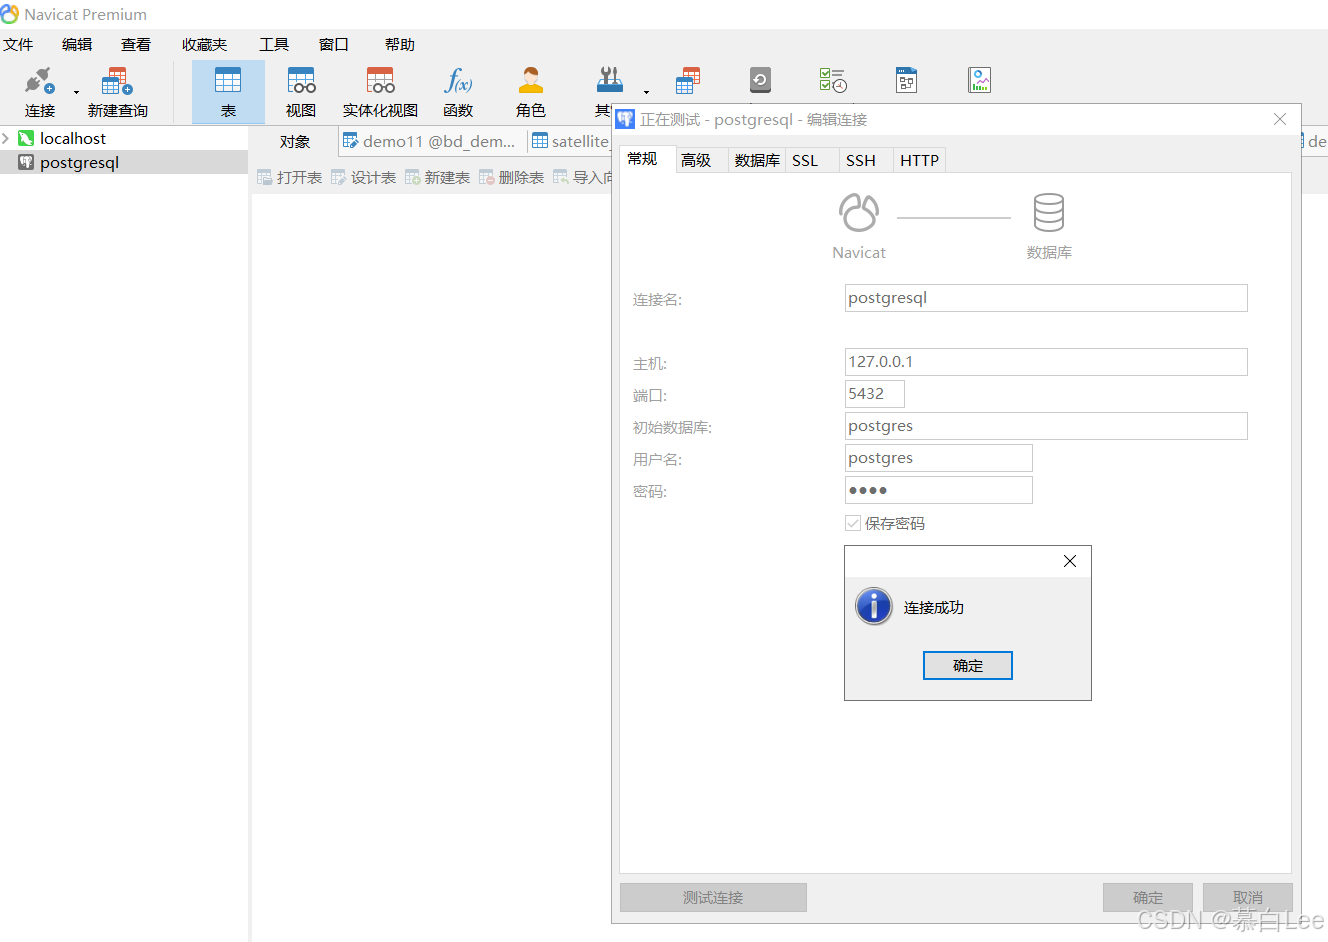
Task: Select the Table (表) toolbar icon
Action: (x=228, y=93)
